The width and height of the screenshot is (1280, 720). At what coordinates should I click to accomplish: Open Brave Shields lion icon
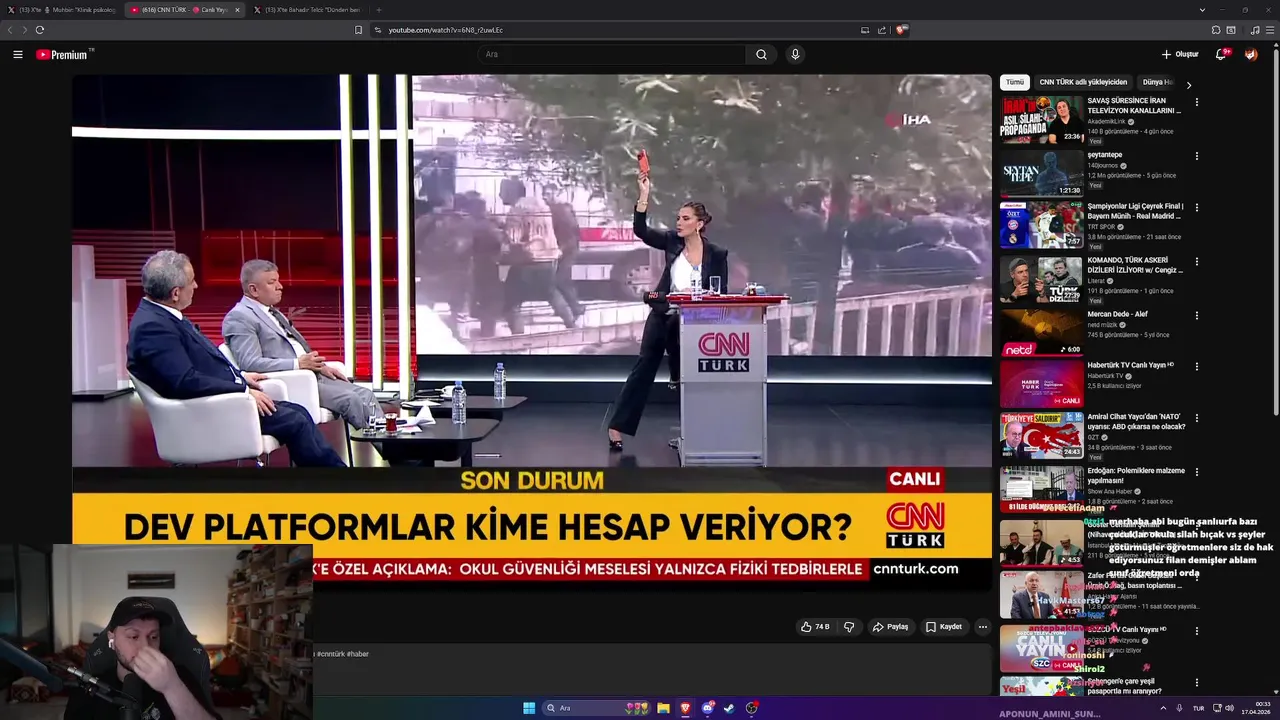(x=901, y=30)
